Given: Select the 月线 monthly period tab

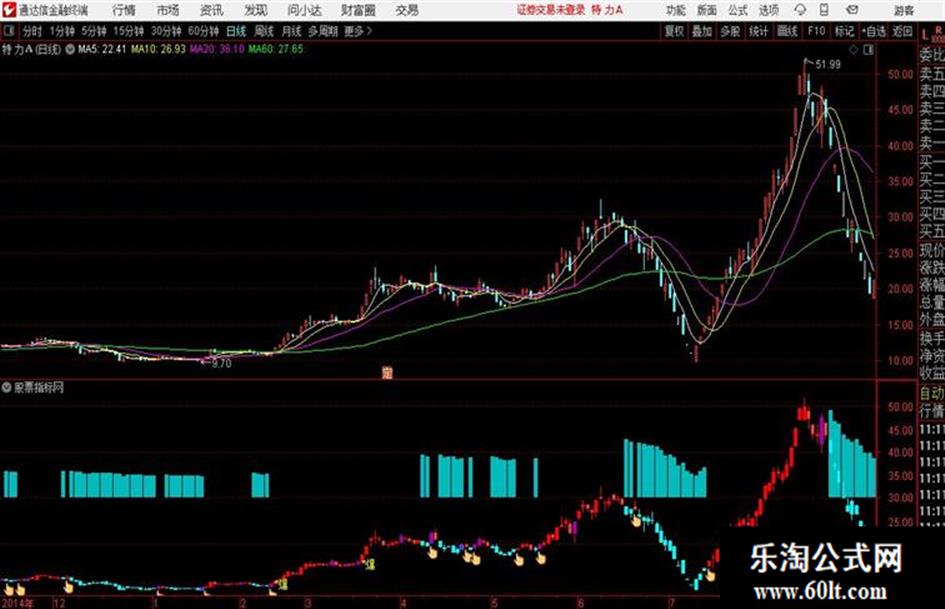Looking at the screenshot, I should tap(292, 31).
